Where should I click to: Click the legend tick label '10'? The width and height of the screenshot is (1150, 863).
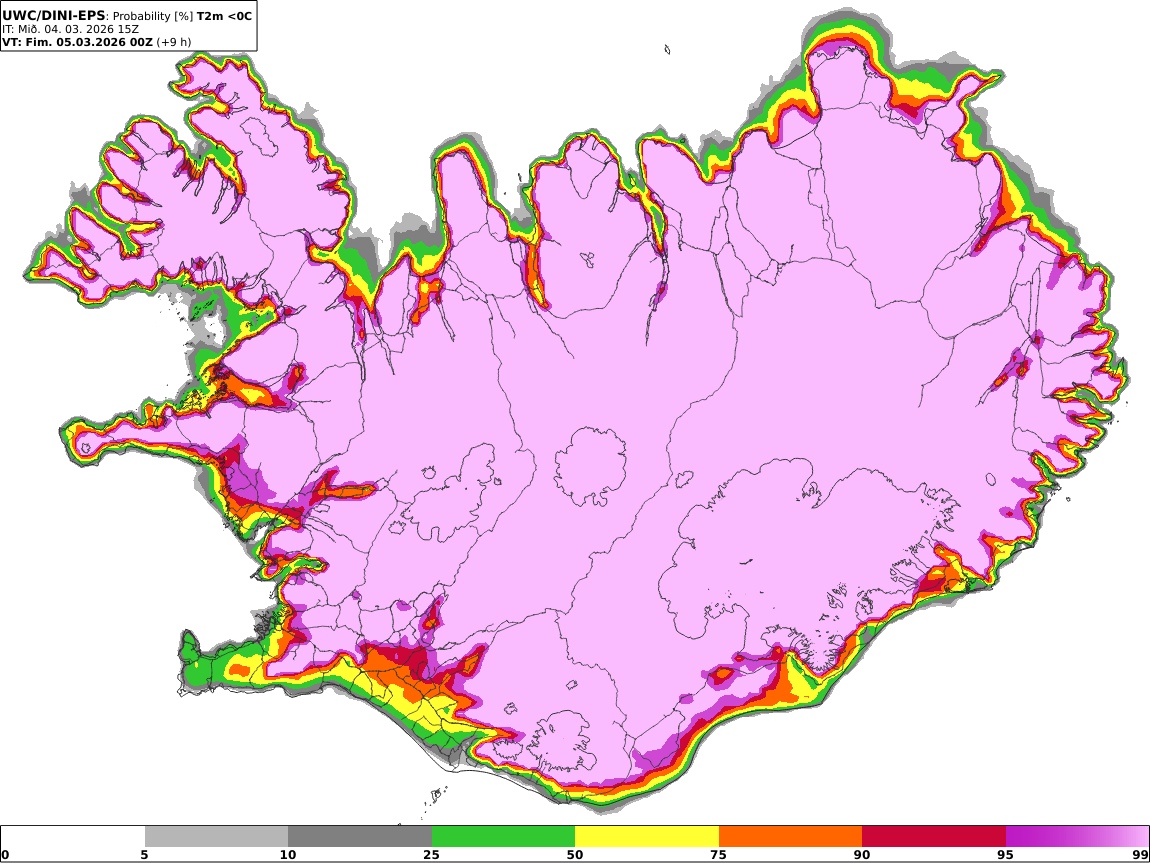[288, 855]
